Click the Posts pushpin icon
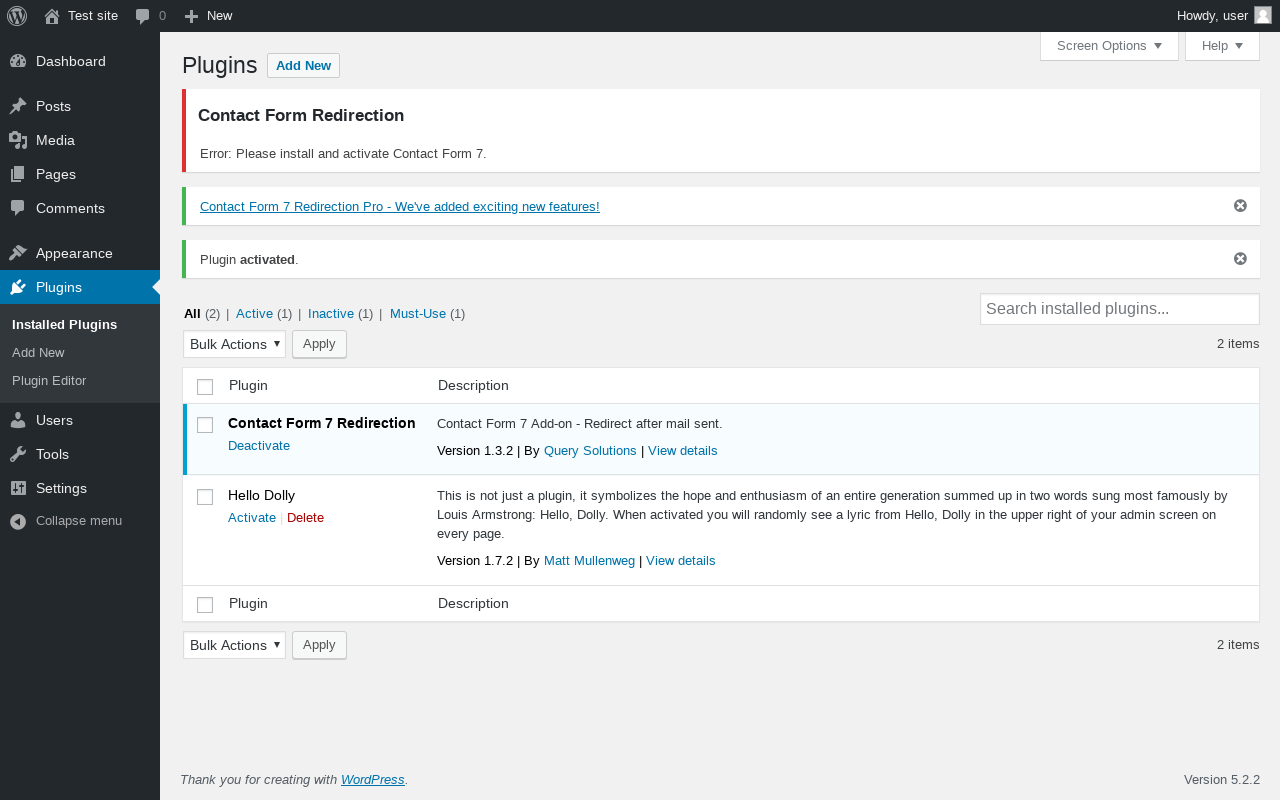 [x=18, y=106]
